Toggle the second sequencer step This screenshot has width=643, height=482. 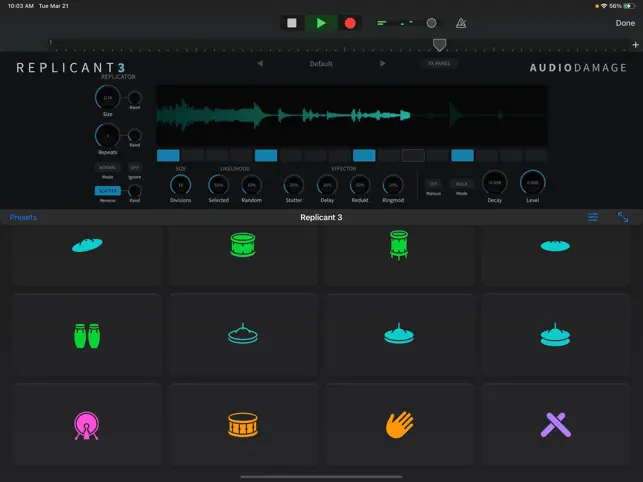[x=193, y=155]
